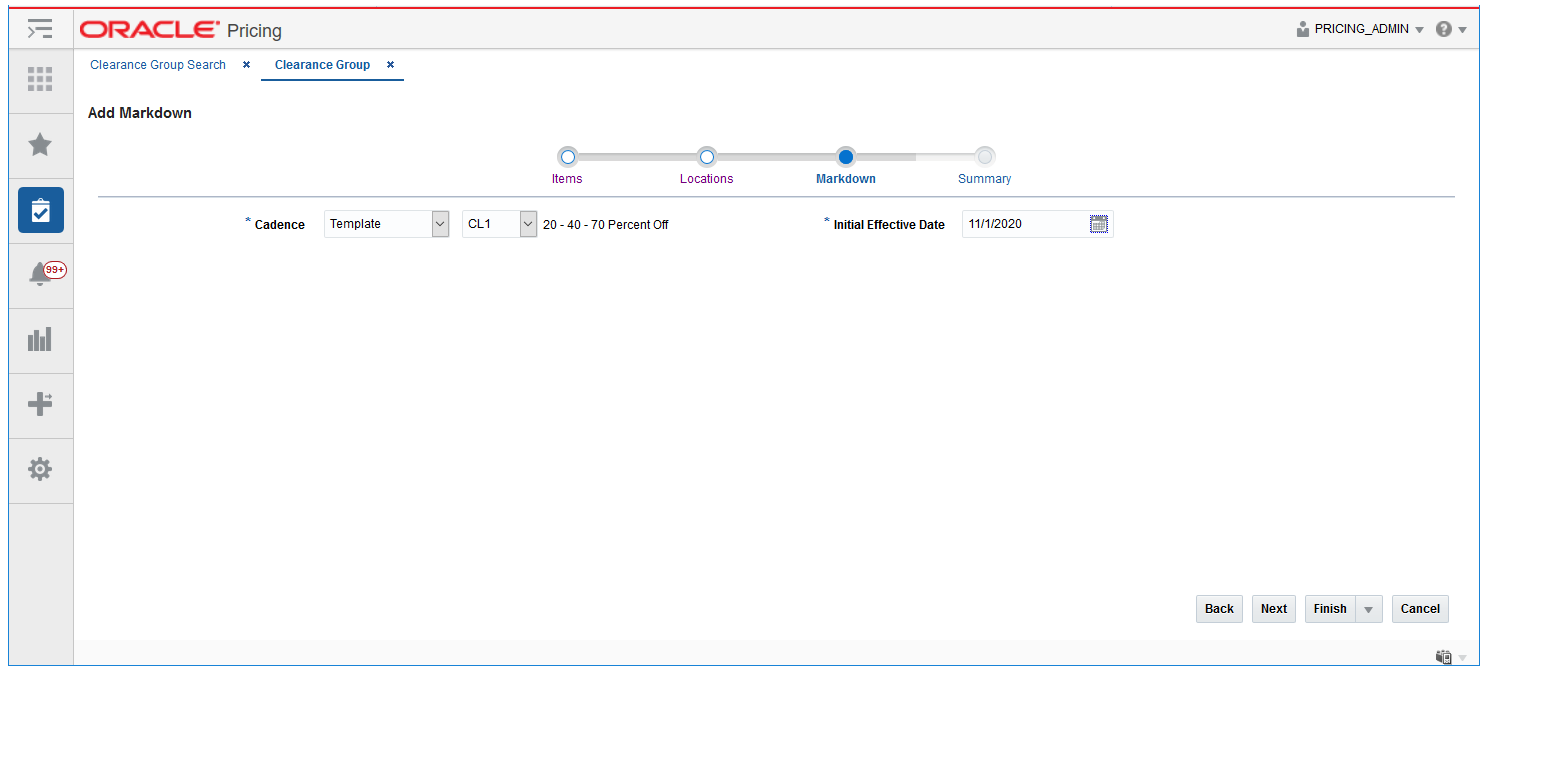Switch to the Clearance Group Search tab
1558x766 pixels.
157,64
